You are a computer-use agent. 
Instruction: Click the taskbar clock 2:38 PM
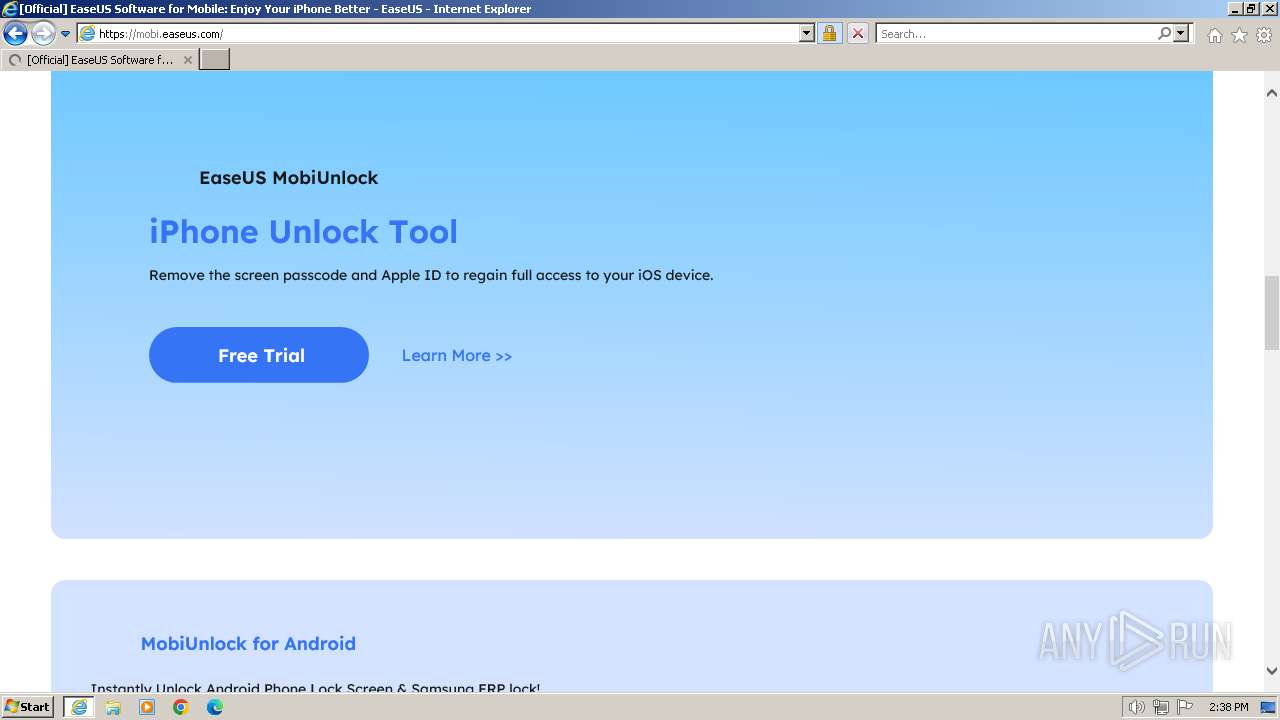1228,707
